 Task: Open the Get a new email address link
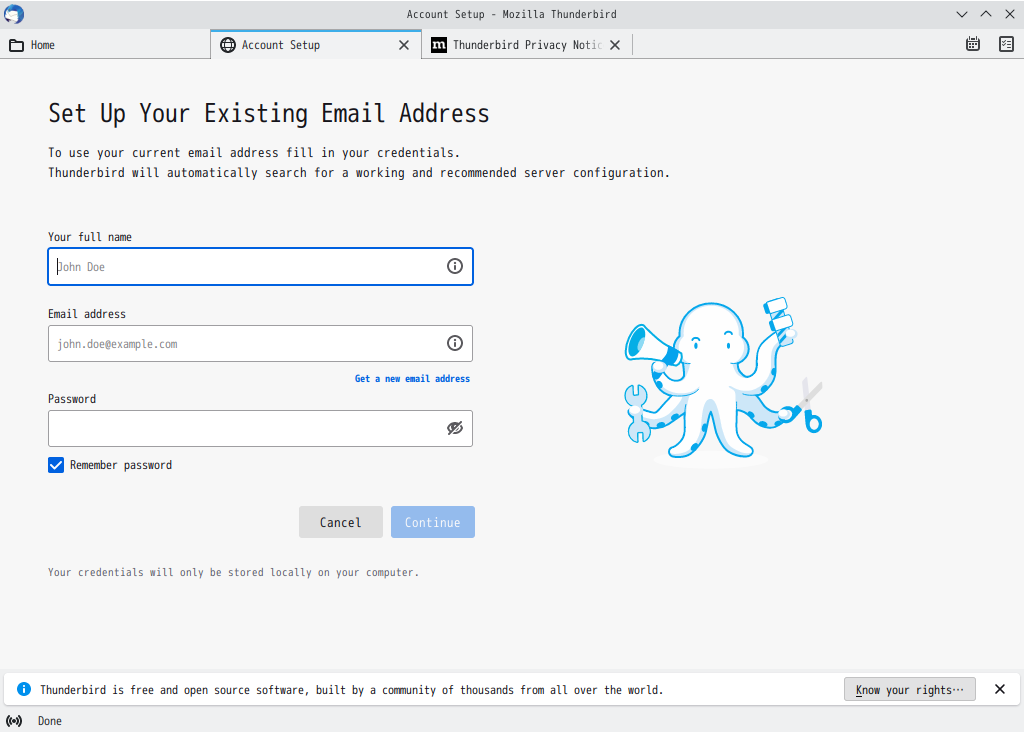click(x=412, y=379)
